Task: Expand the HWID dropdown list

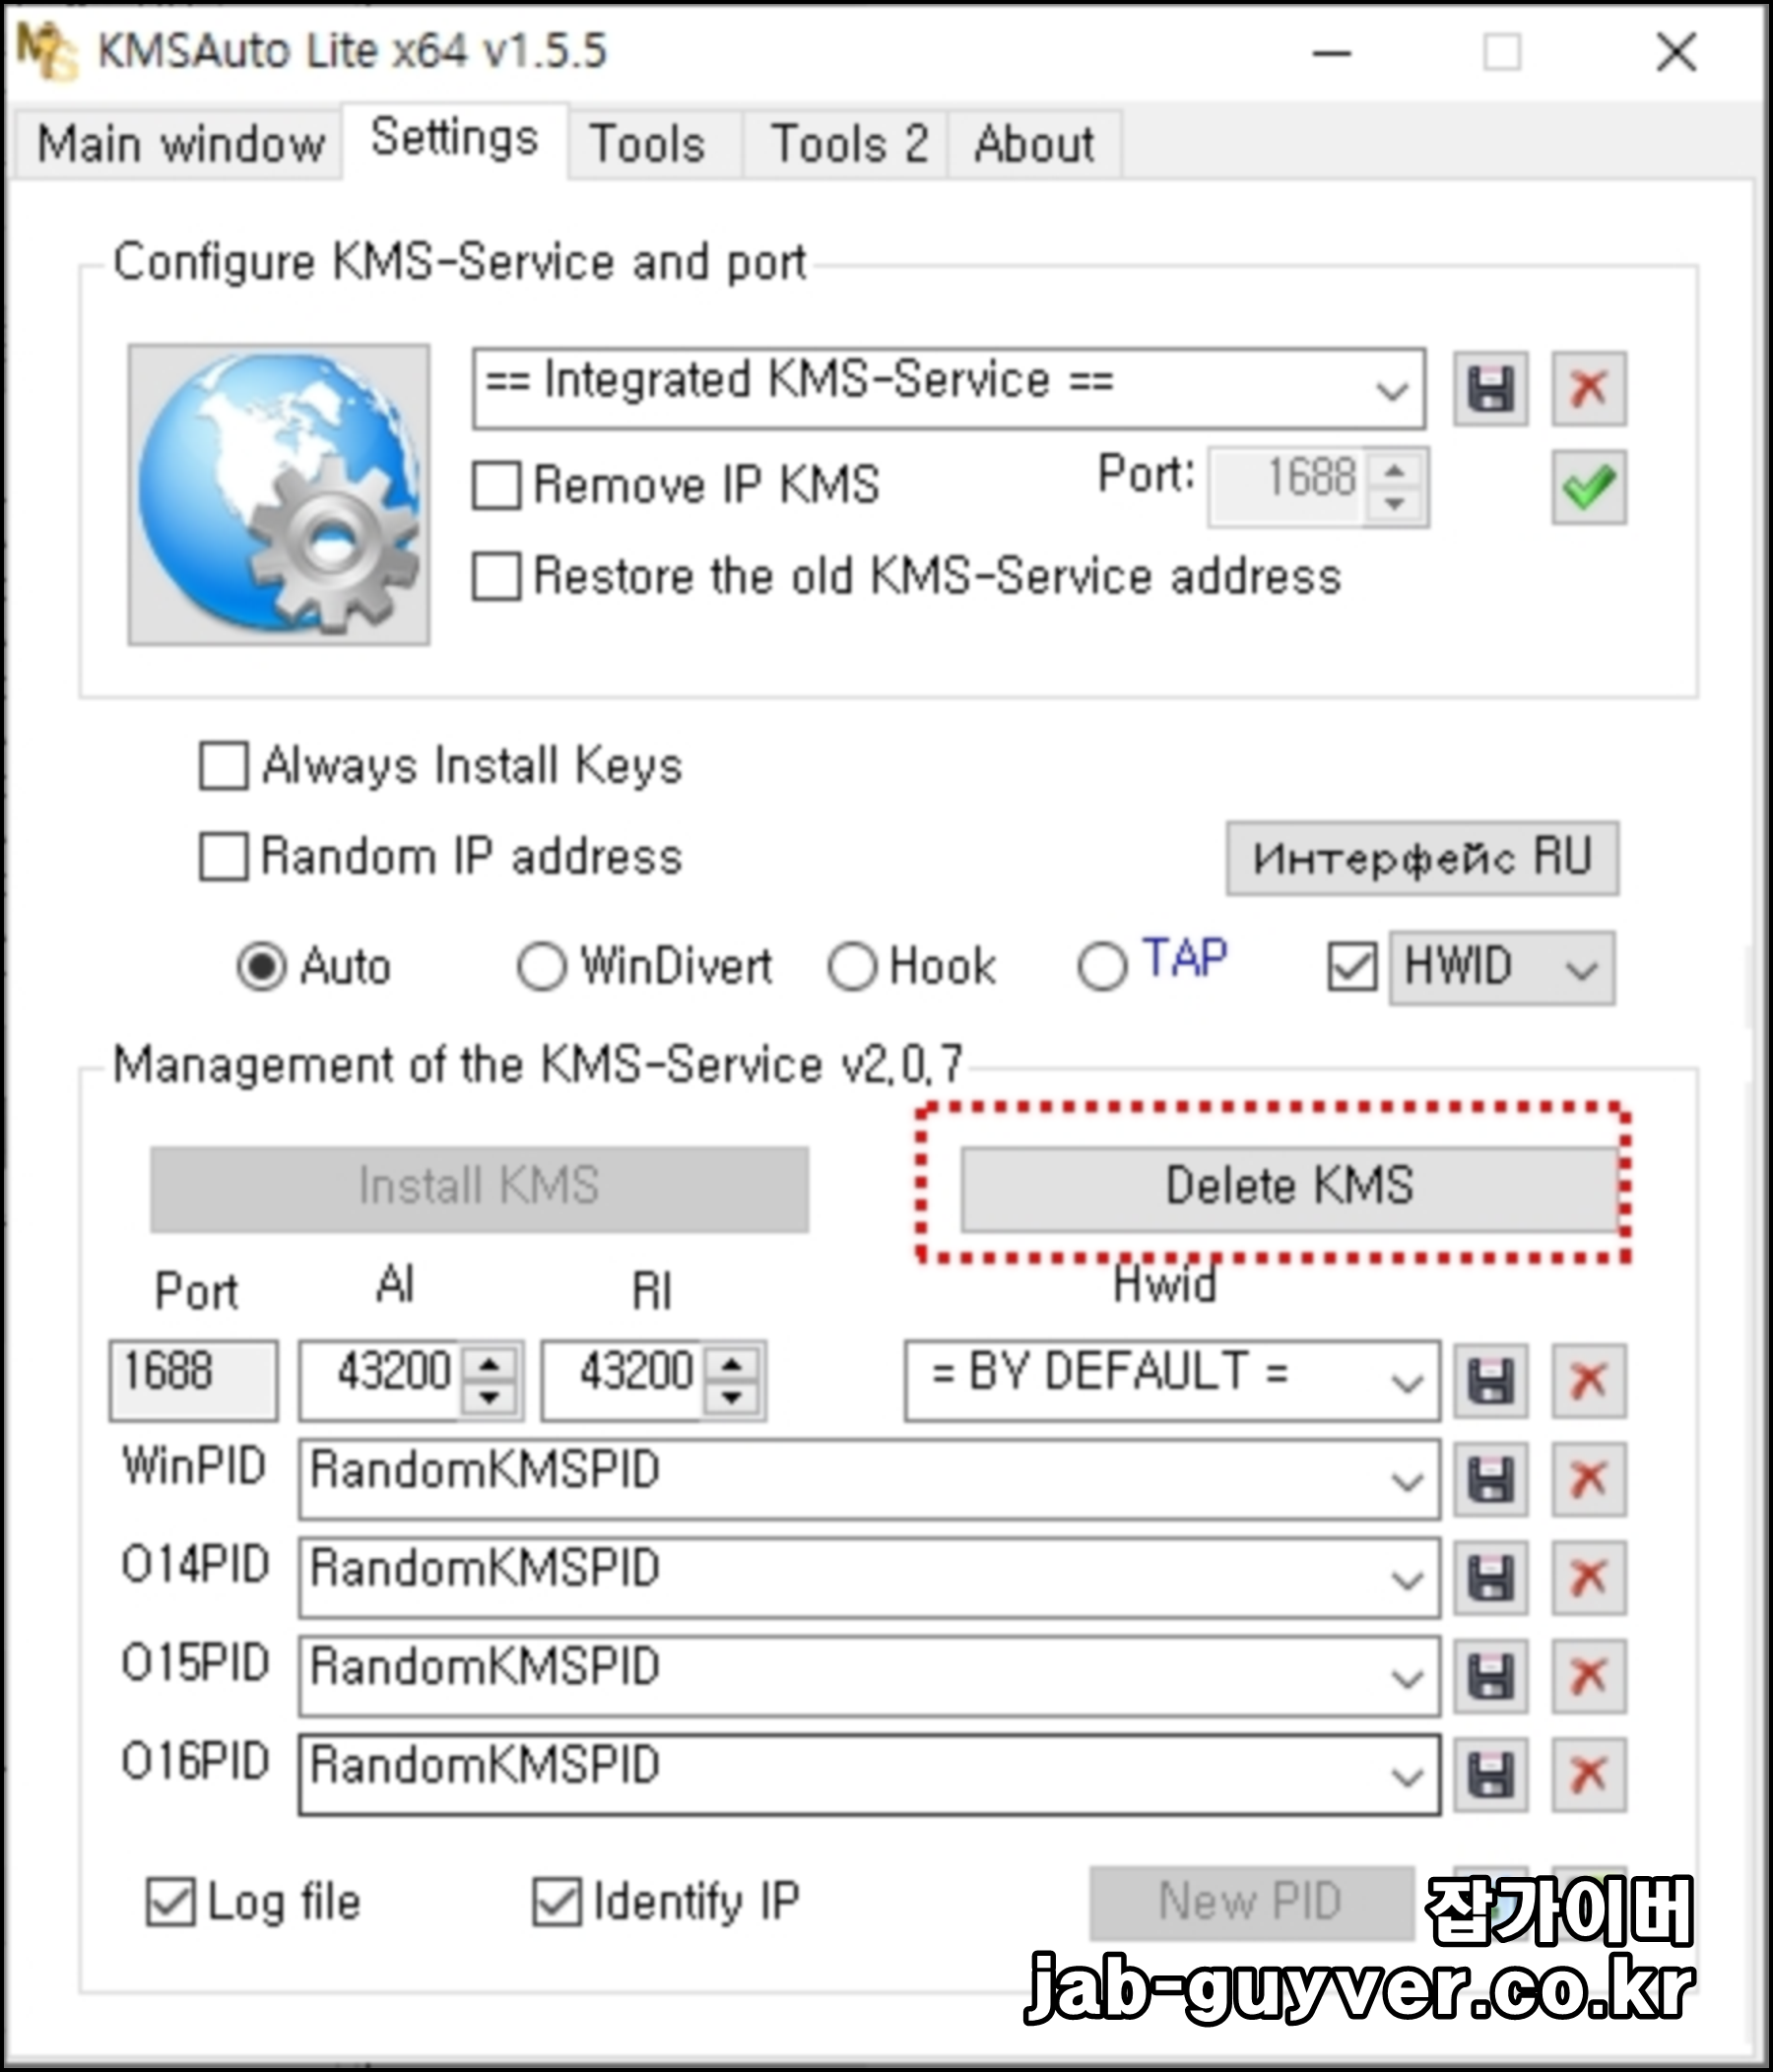Action: tap(1581, 968)
